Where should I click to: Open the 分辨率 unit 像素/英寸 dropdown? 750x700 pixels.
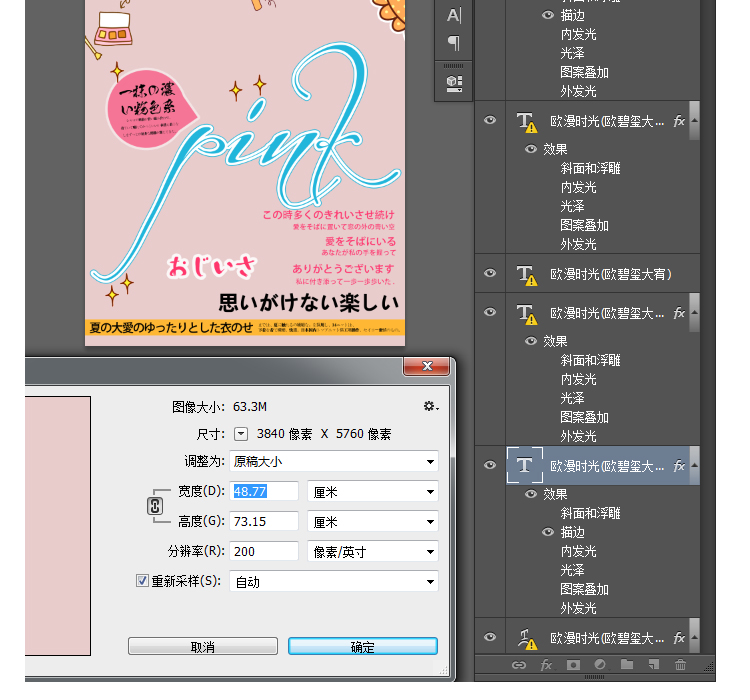click(372, 551)
